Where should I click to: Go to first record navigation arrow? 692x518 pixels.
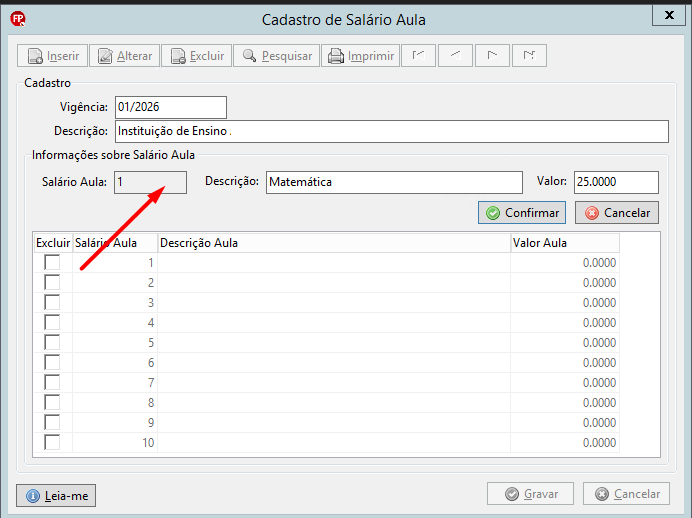[418, 56]
